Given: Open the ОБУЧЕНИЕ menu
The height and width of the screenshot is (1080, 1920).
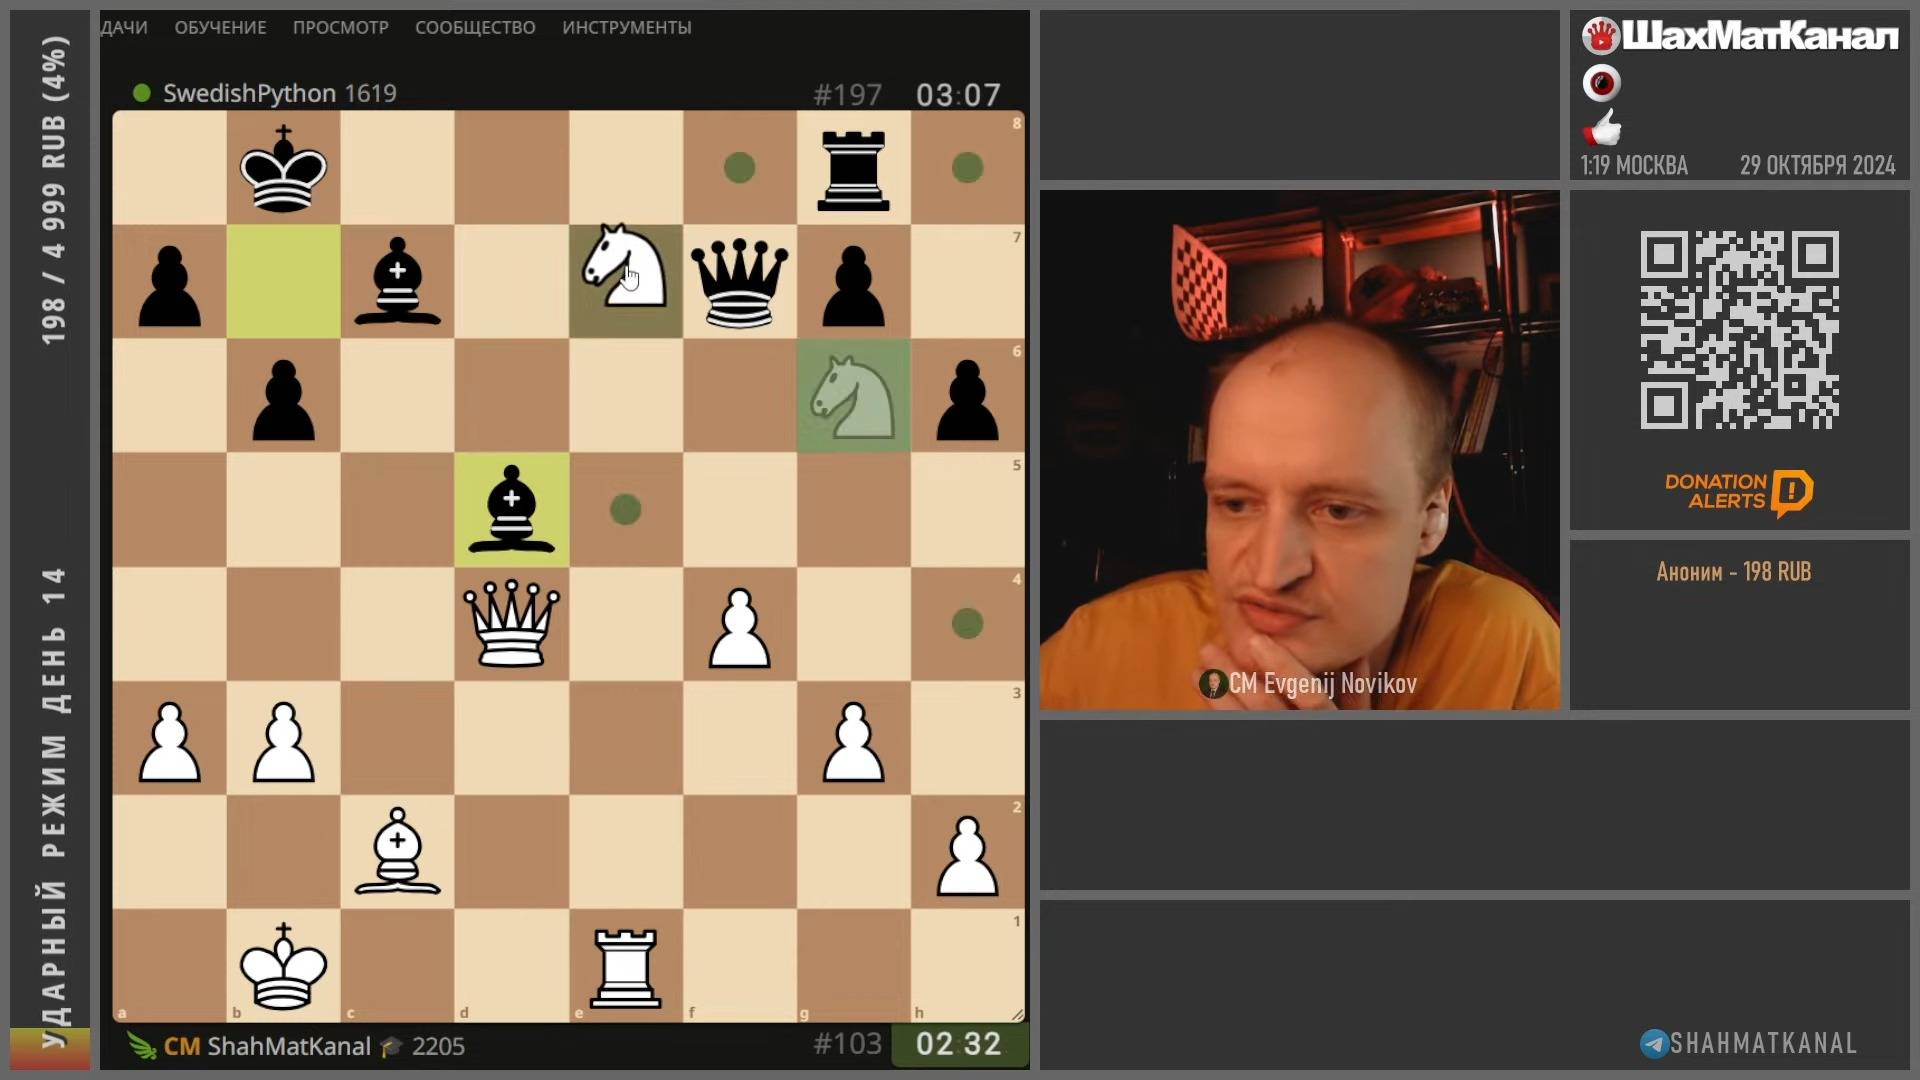Looking at the screenshot, I should click(x=220, y=28).
